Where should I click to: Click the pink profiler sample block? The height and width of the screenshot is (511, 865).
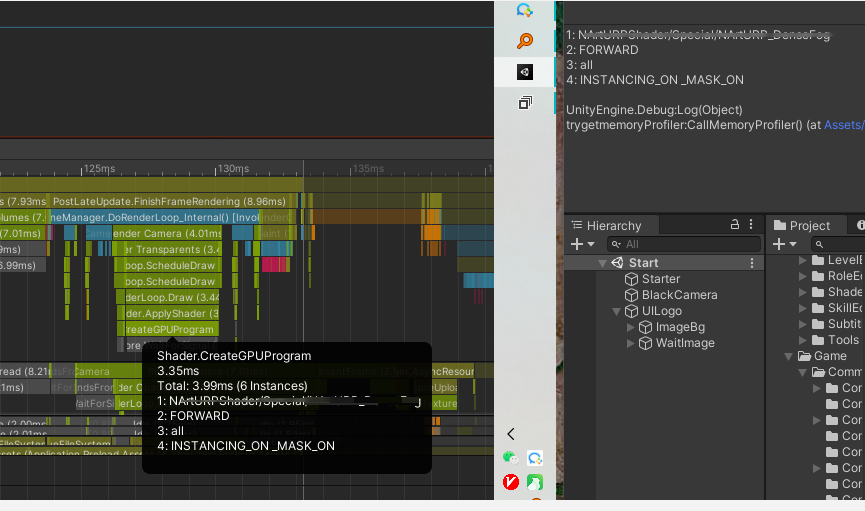pos(275,265)
